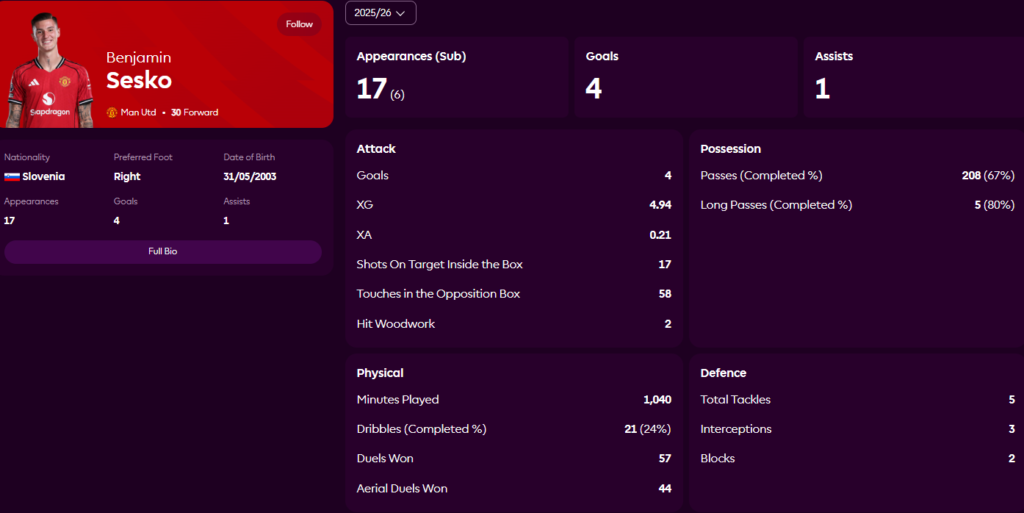
Task: Click the Aerial Duels Won row
Action: [x=513, y=489]
